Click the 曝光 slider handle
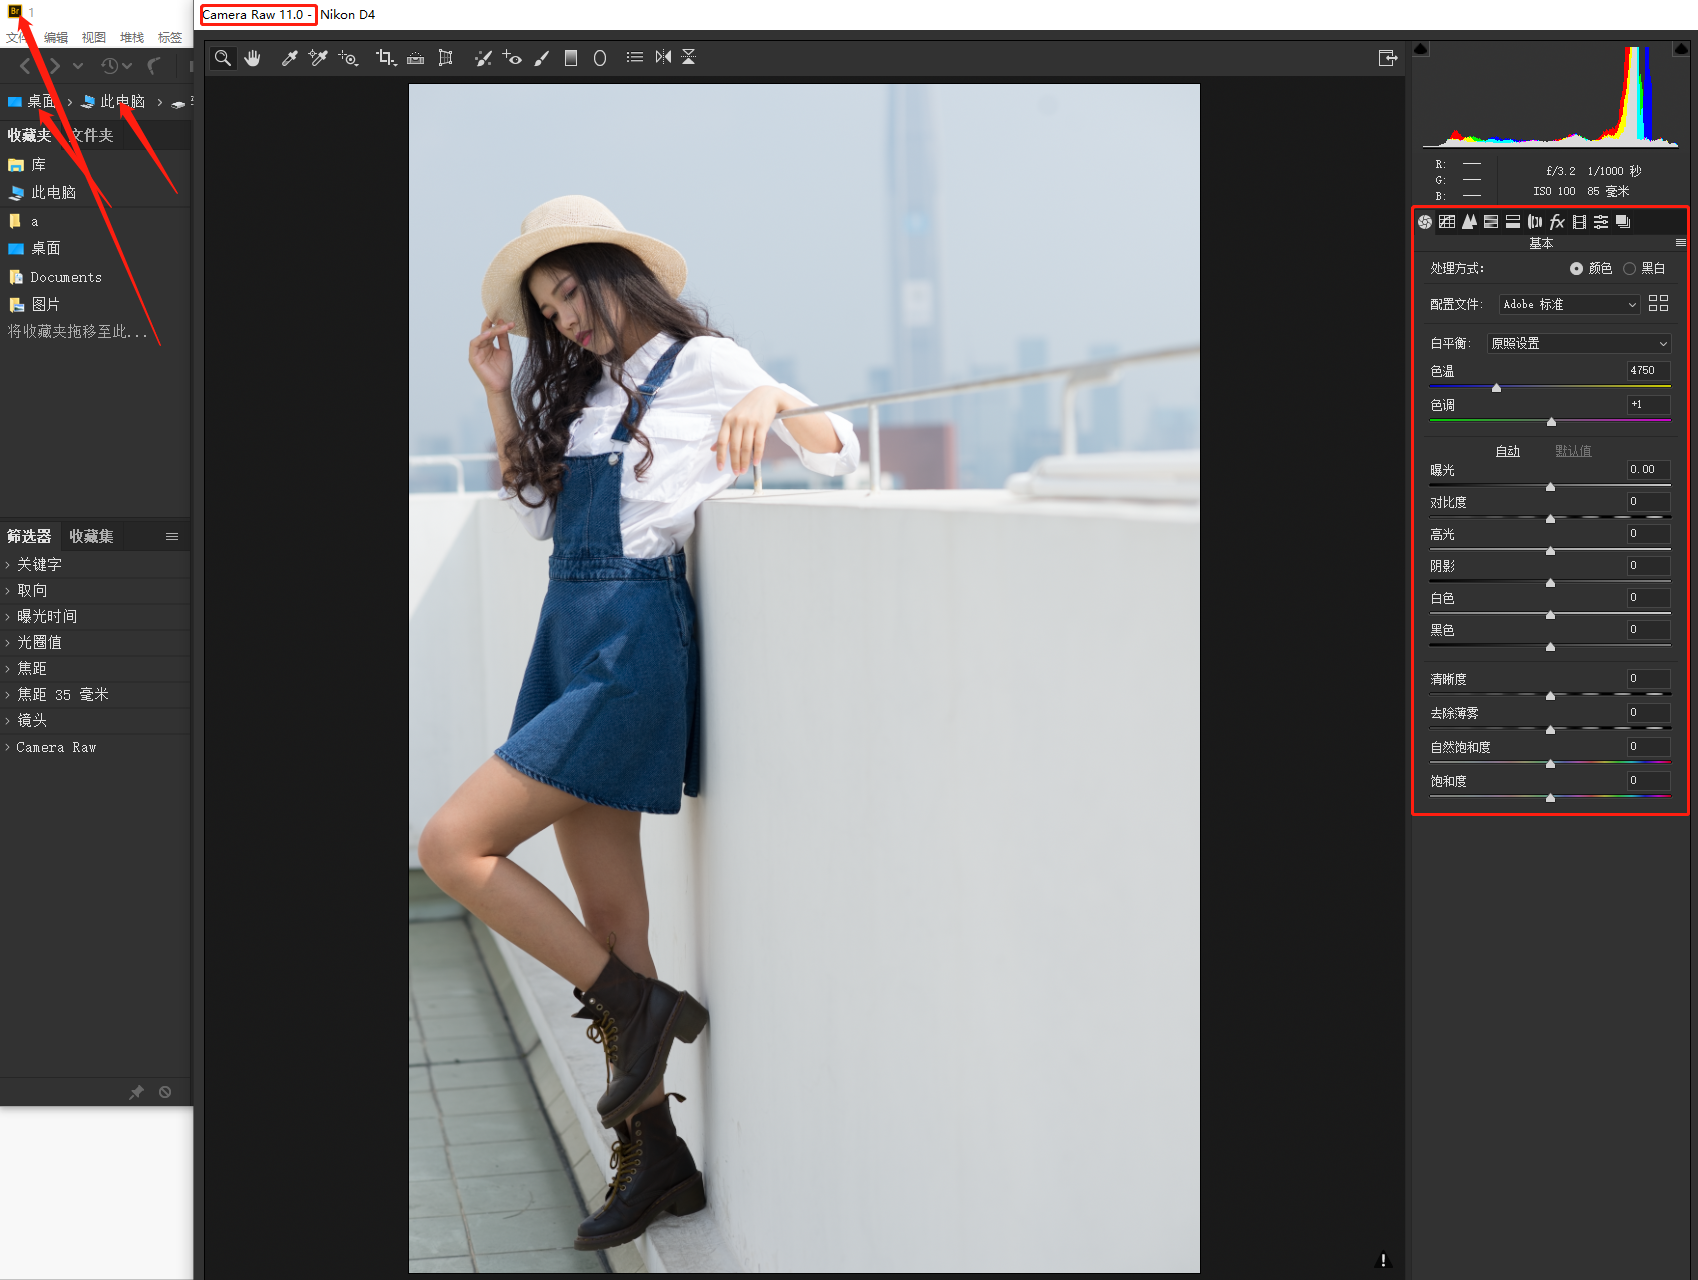Image resolution: width=1698 pixels, height=1280 pixels. click(1550, 487)
